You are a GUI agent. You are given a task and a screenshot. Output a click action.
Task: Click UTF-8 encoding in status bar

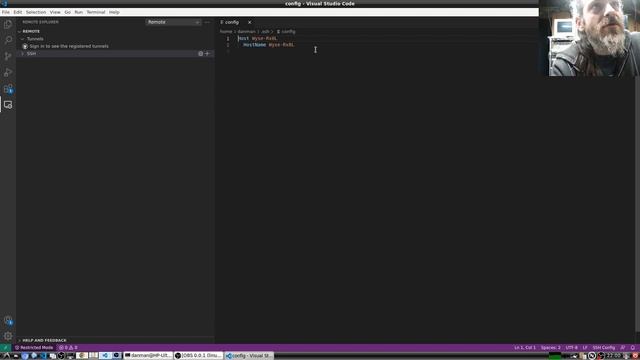pos(571,348)
